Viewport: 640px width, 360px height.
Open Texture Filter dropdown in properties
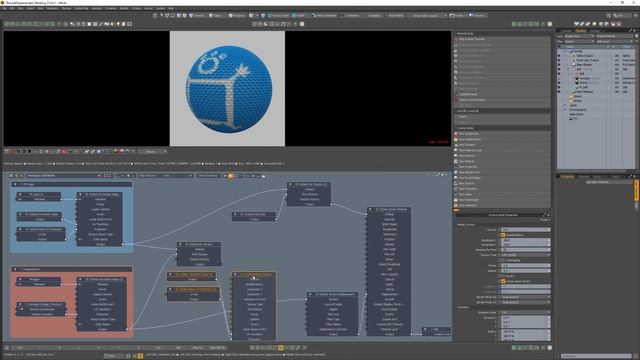[525, 255]
